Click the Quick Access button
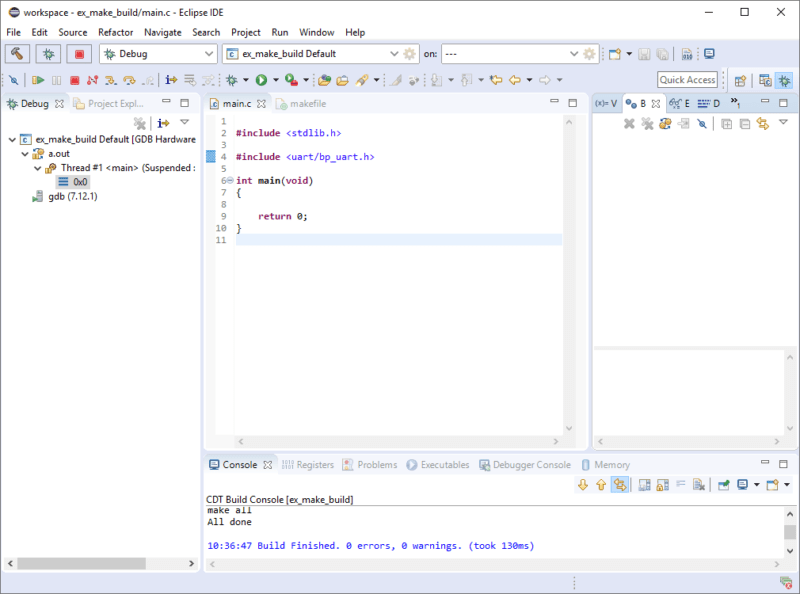The height and width of the screenshot is (594, 800). coord(687,79)
